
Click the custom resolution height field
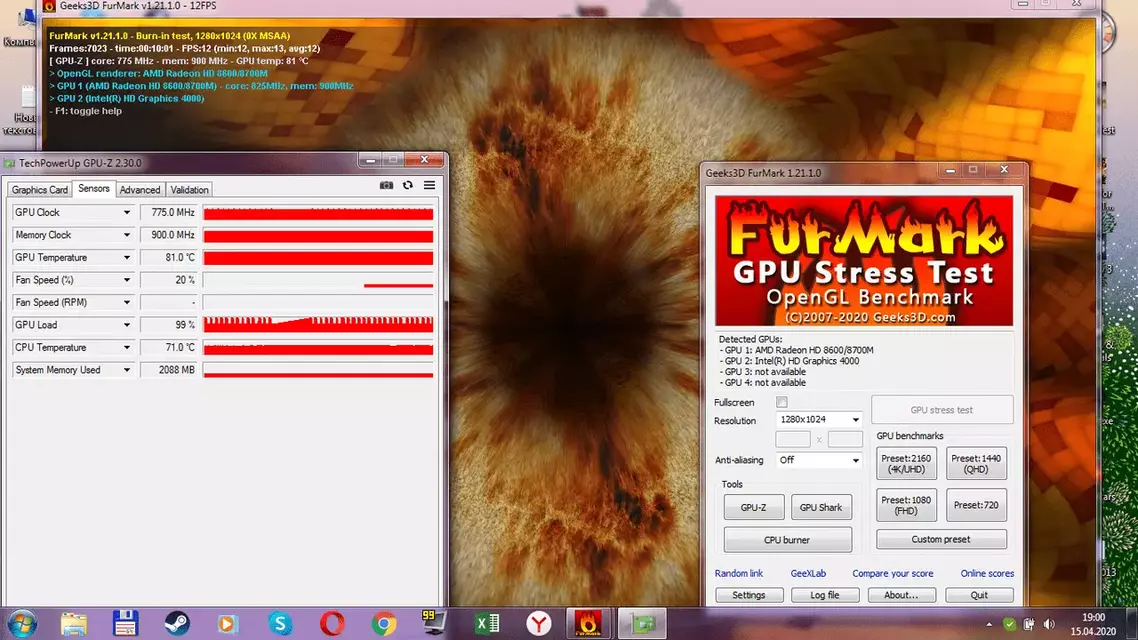coord(846,439)
